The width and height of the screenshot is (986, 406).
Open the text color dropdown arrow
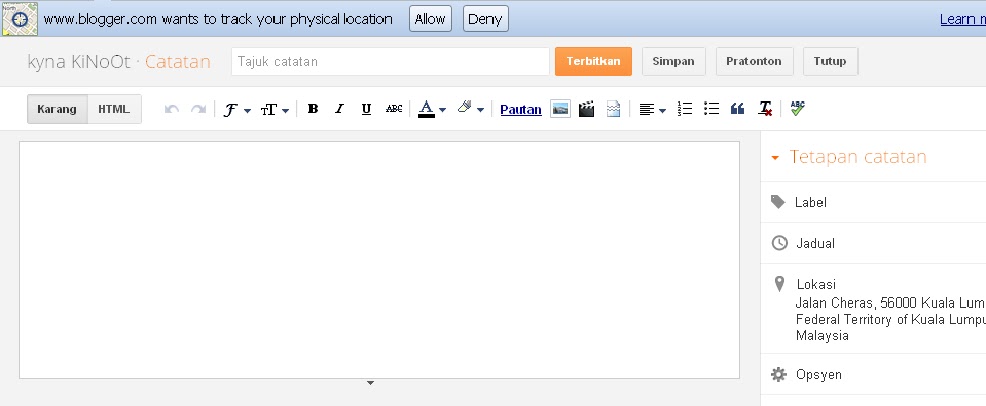(x=442, y=110)
